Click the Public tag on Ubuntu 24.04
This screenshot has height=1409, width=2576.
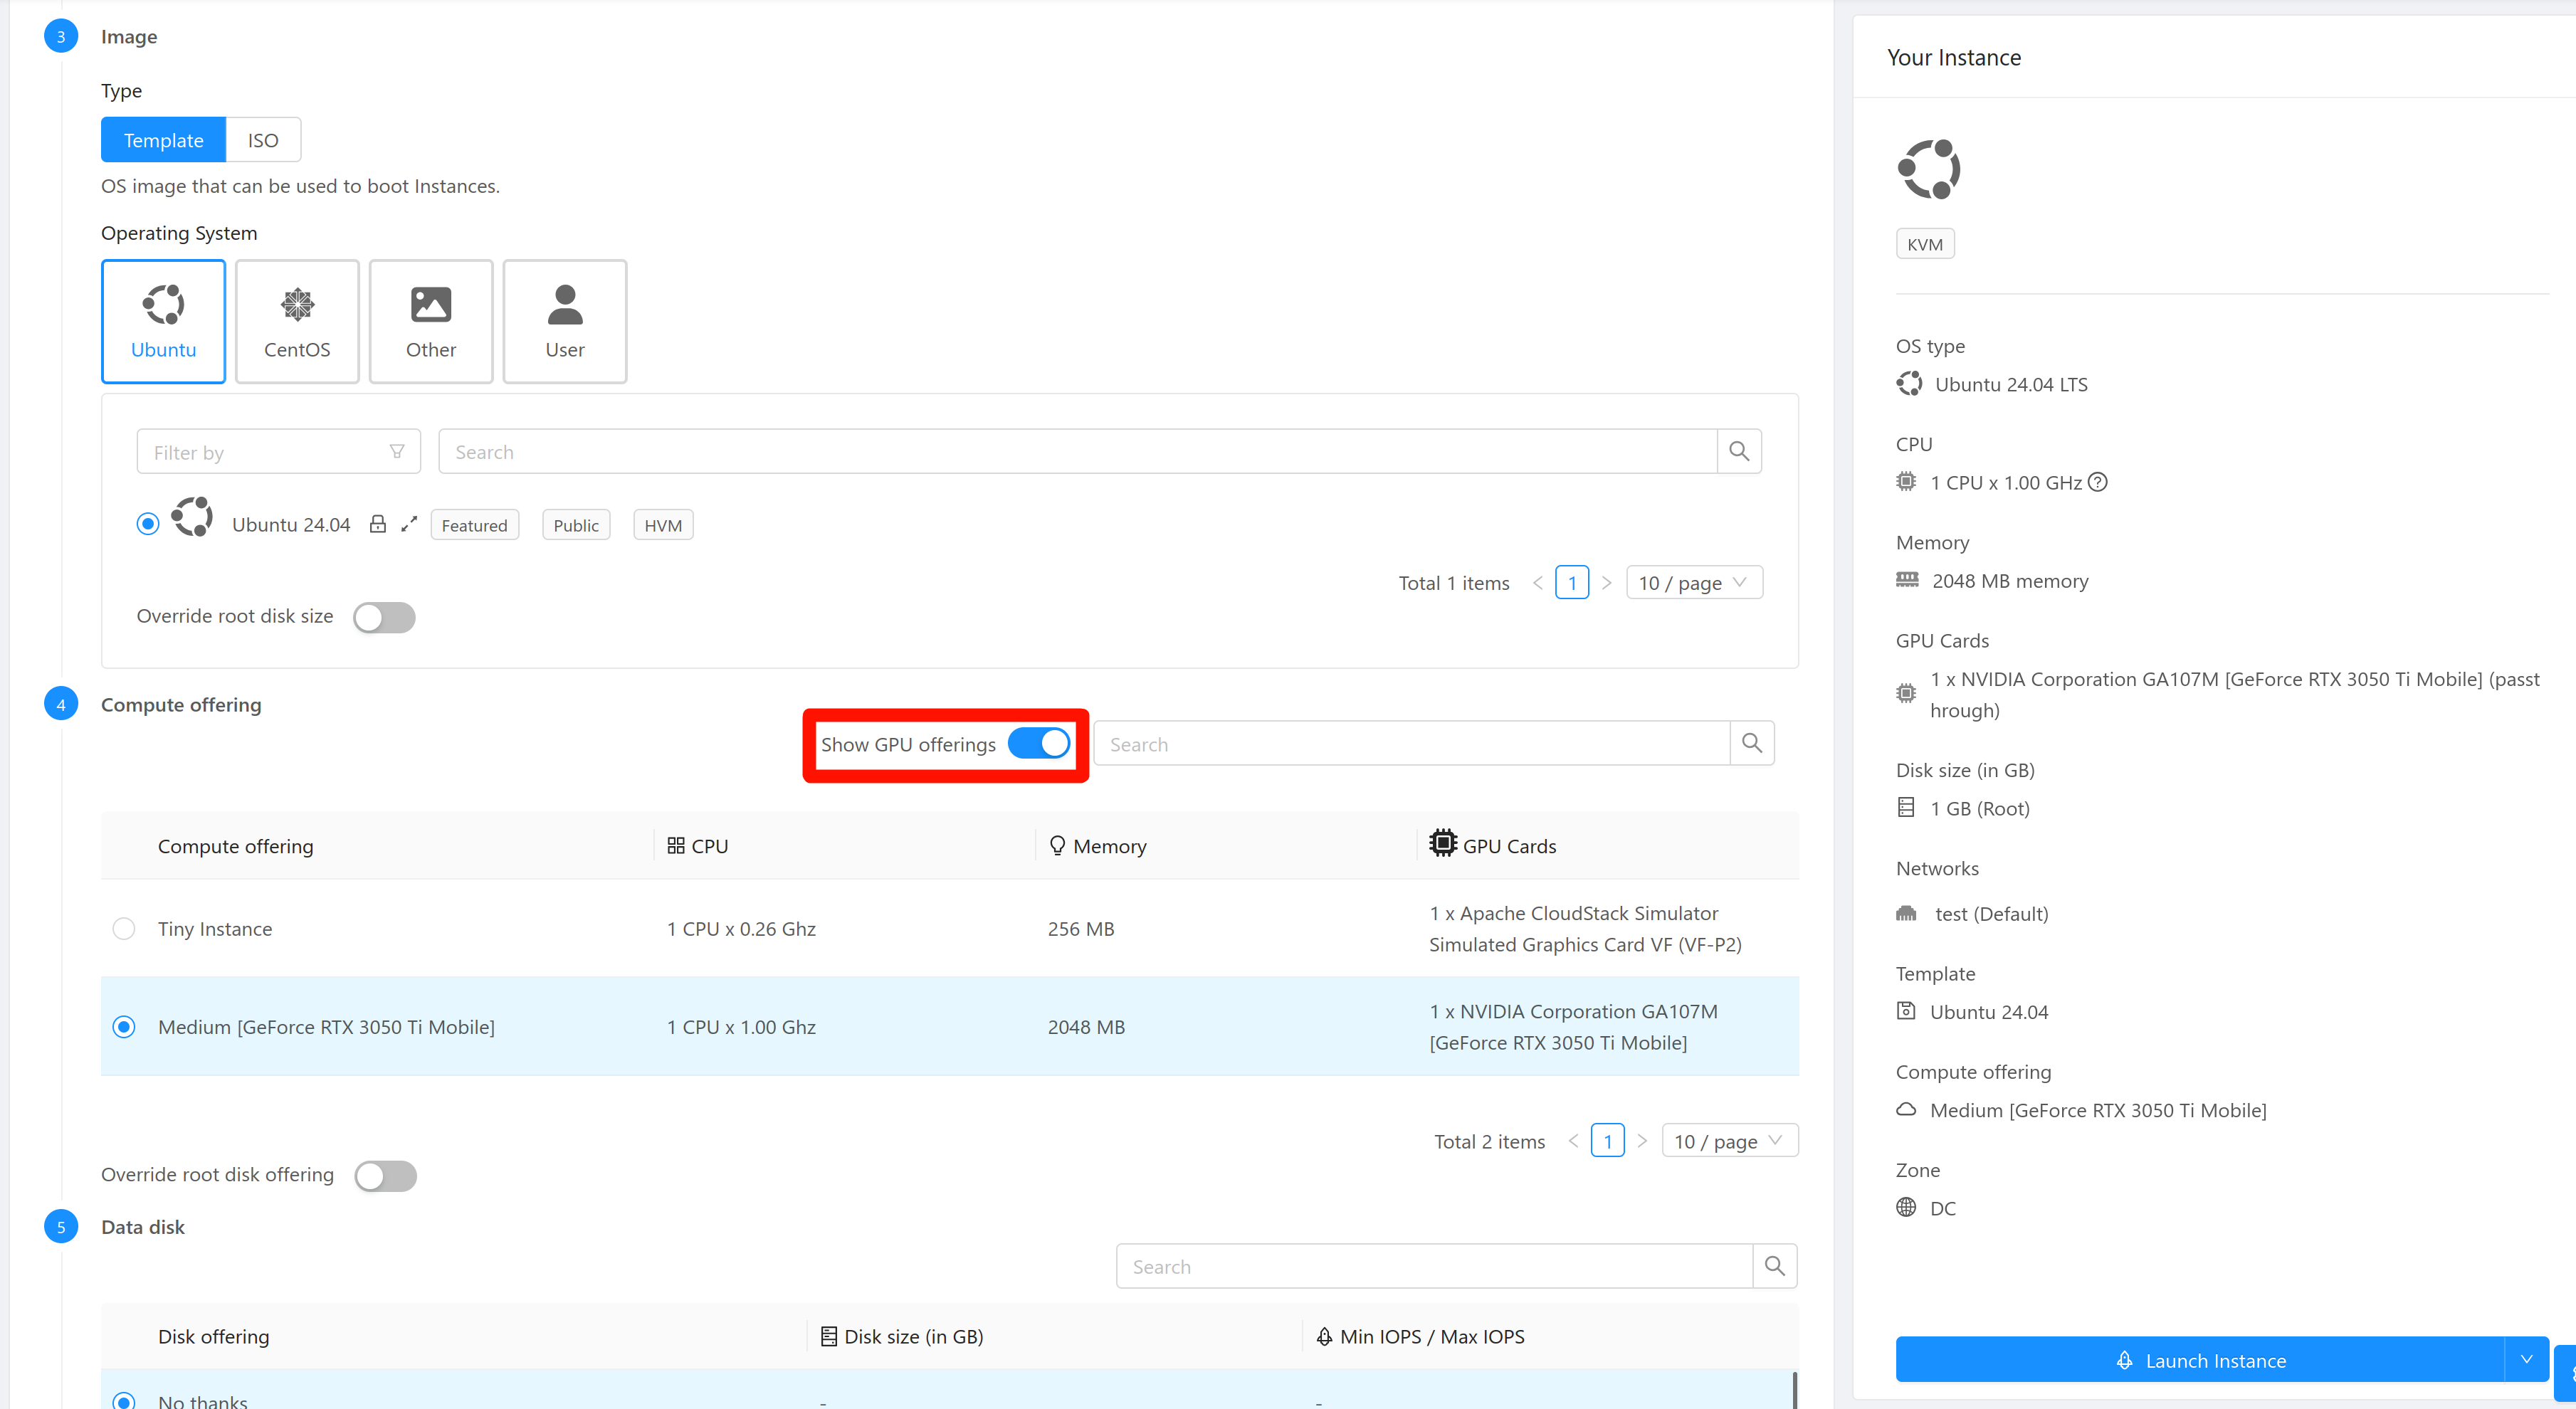coord(576,525)
